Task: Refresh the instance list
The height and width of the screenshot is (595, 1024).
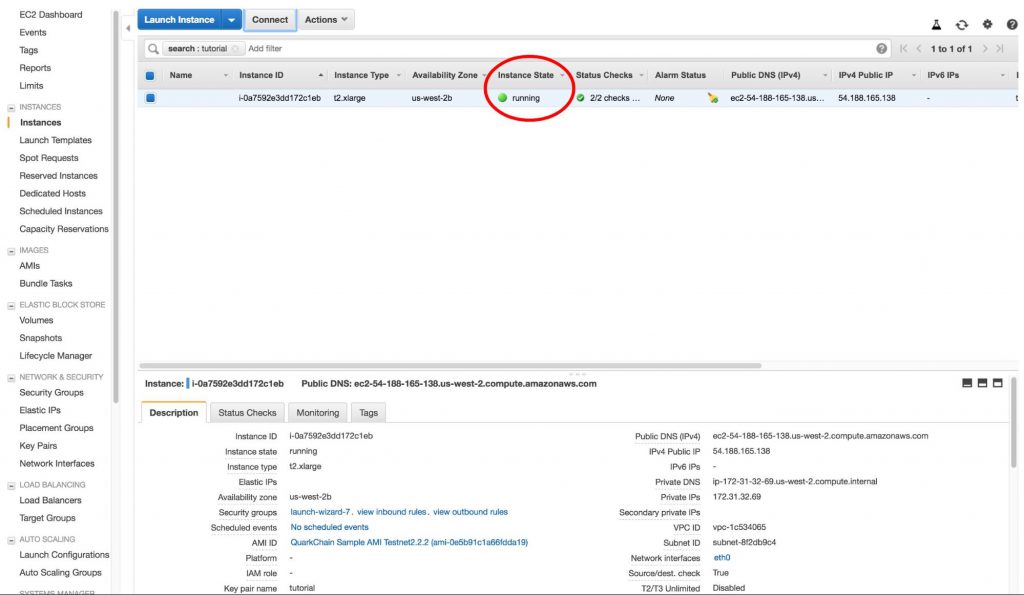Action: (961, 25)
